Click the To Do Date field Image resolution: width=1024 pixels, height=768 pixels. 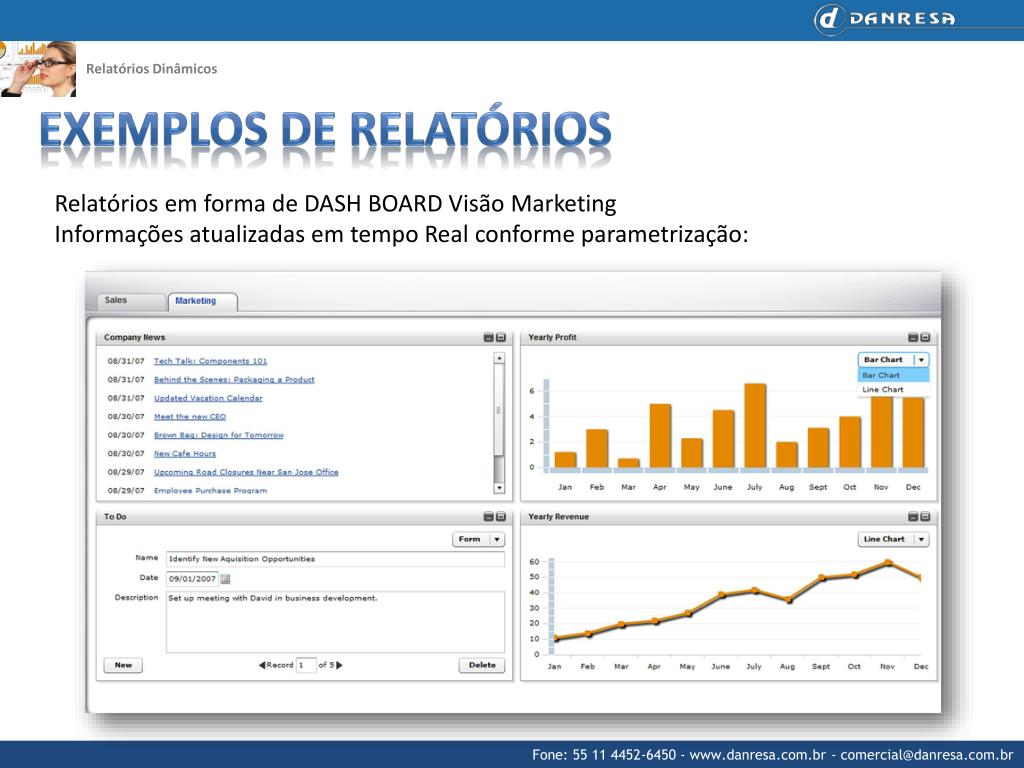(x=192, y=579)
